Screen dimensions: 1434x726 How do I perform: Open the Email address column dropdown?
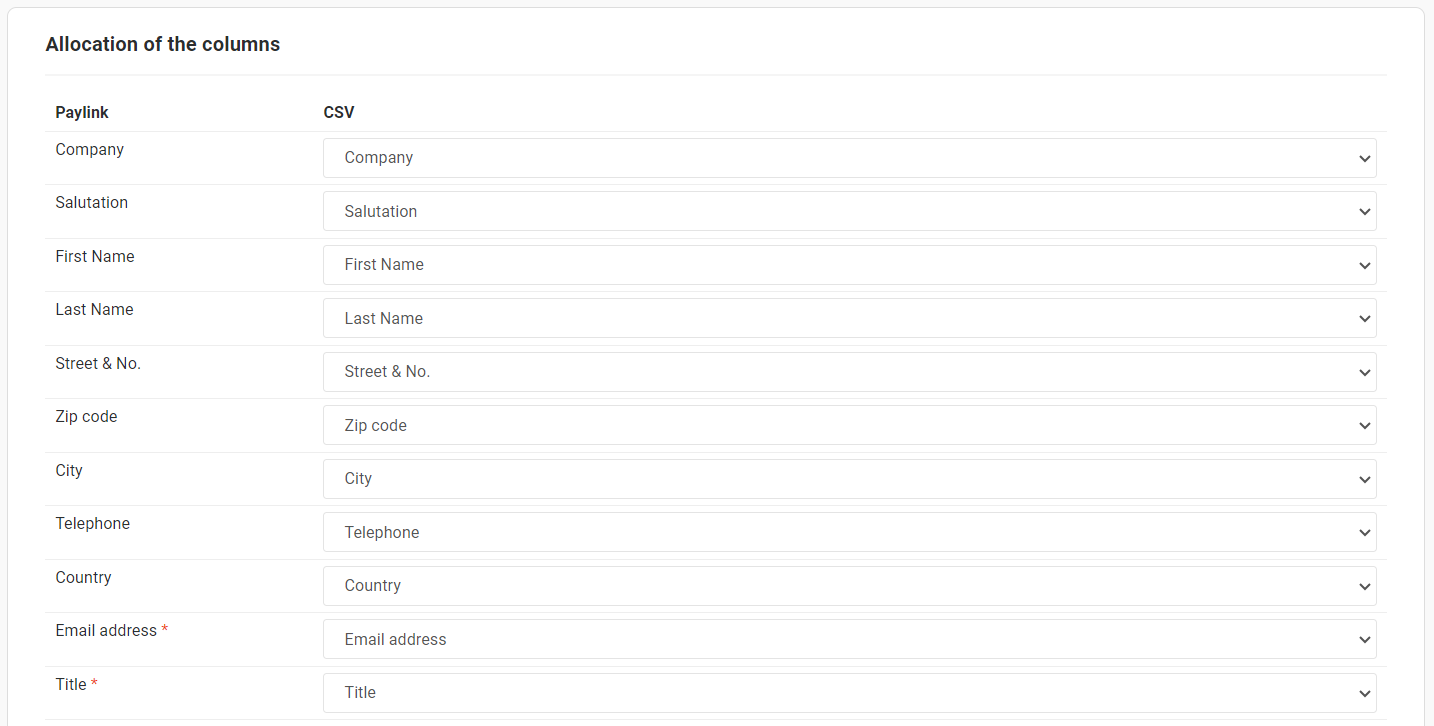849,639
